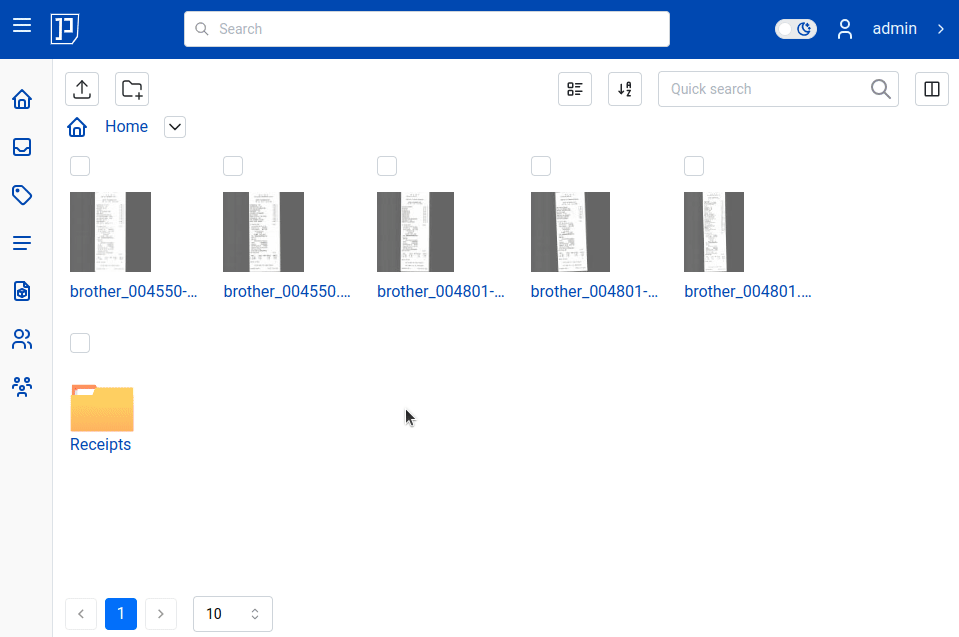This screenshot has width=959, height=637.
Task: Open the Inbox from the sidebar
Action: (22, 147)
